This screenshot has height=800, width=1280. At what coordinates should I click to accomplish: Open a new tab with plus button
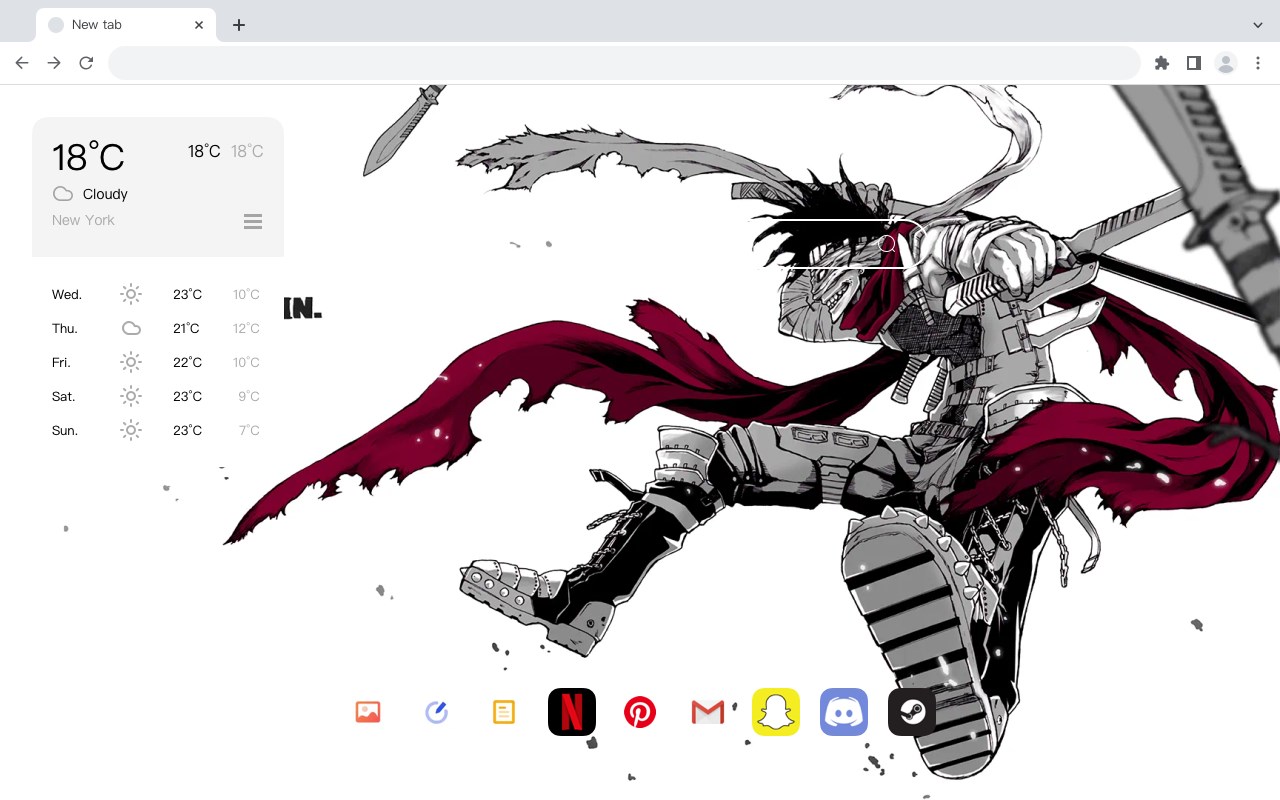coord(238,25)
